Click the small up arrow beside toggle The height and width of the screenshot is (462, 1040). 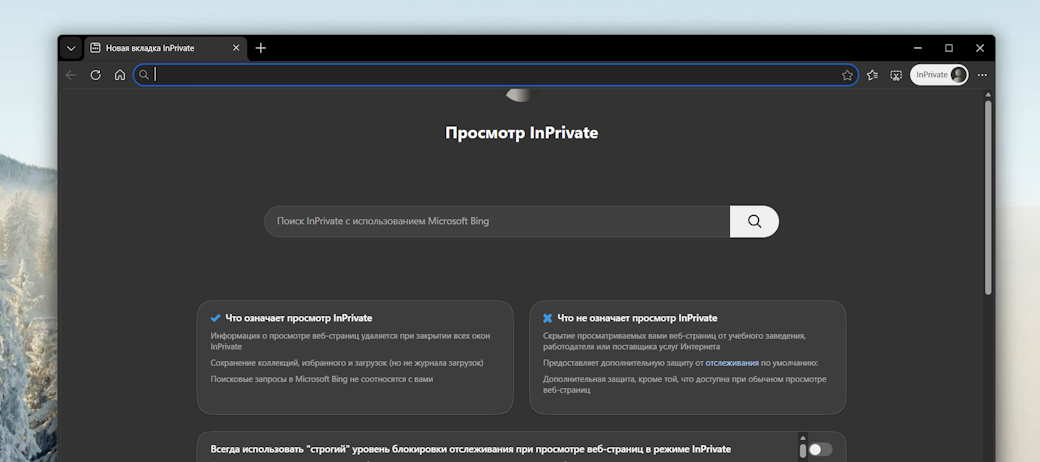pos(803,437)
